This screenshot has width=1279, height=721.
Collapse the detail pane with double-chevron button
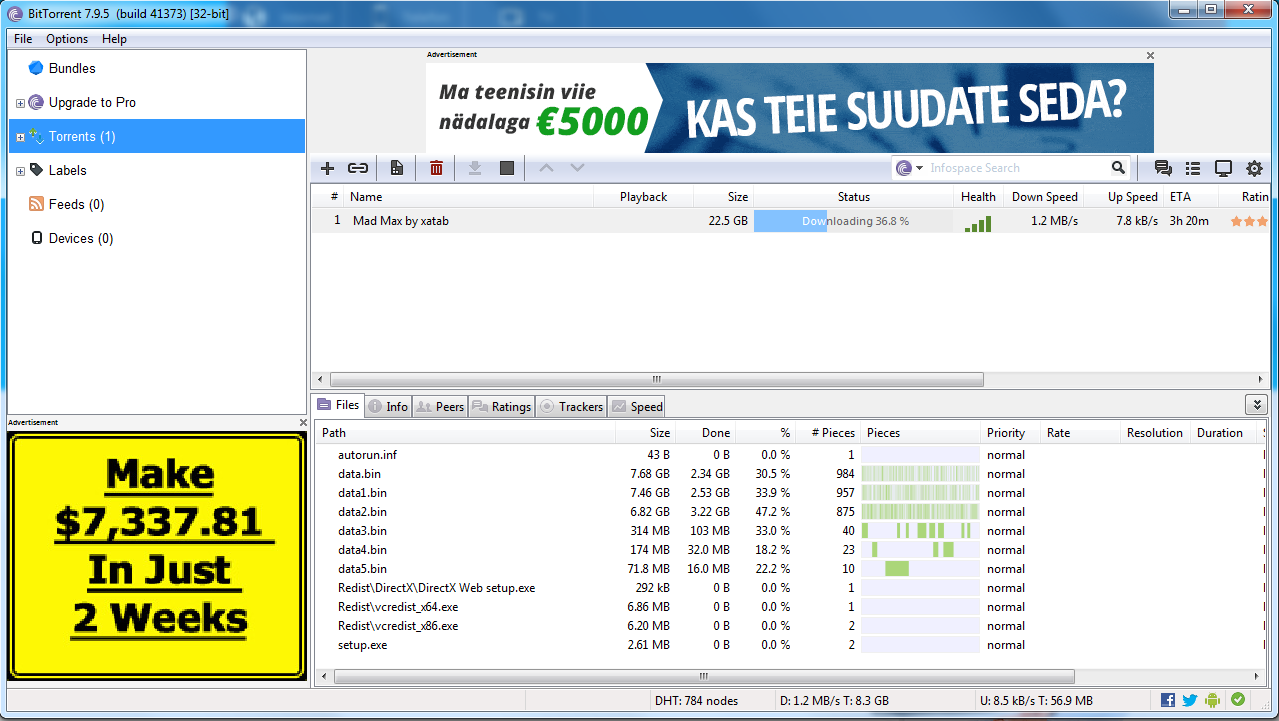(x=1257, y=404)
